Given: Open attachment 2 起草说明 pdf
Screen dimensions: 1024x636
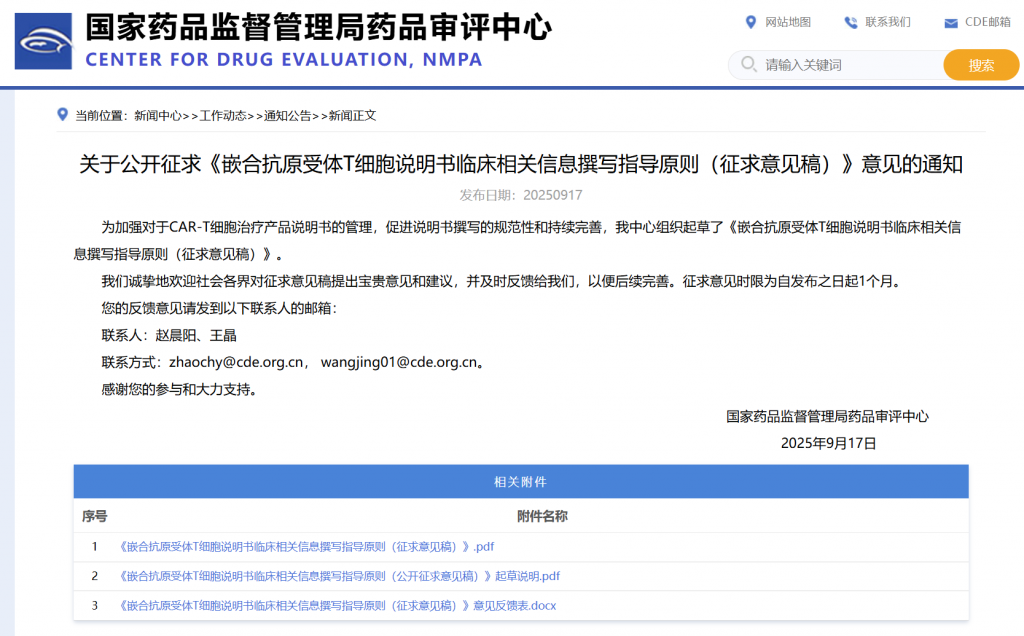Looking at the screenshot, I should [x=338, y=576].
